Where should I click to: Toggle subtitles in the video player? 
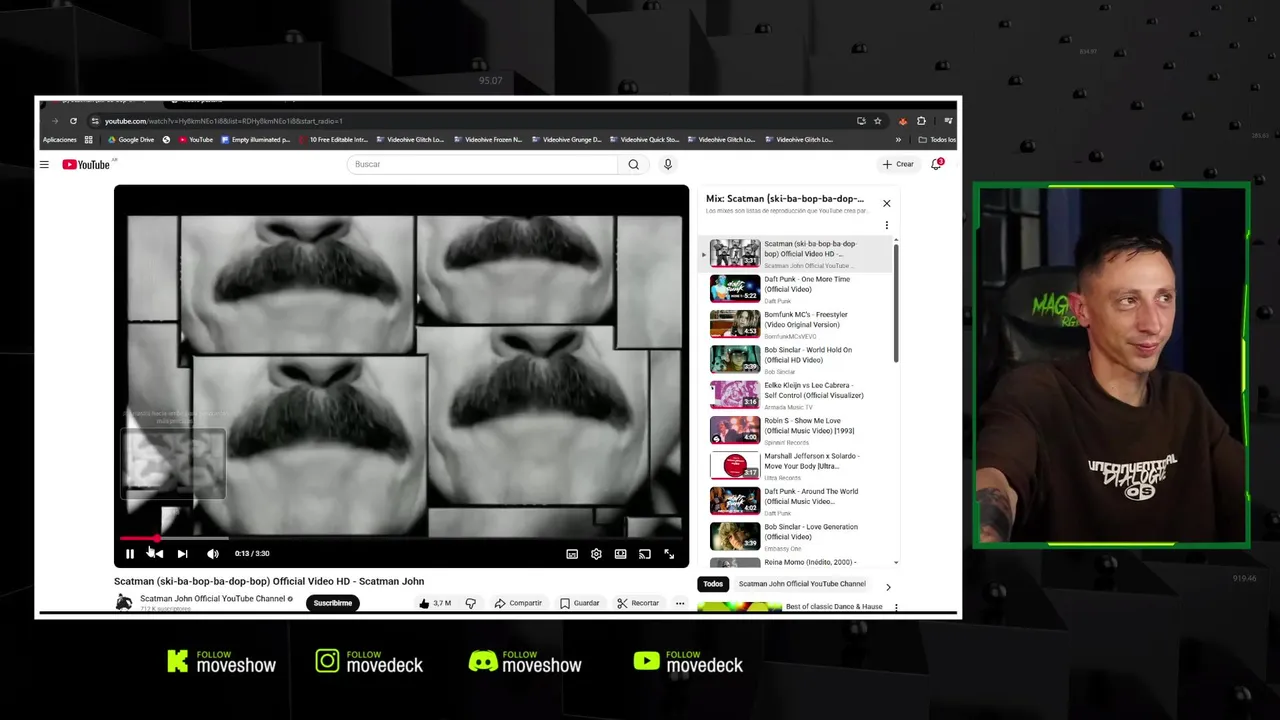tap(572, 554)
